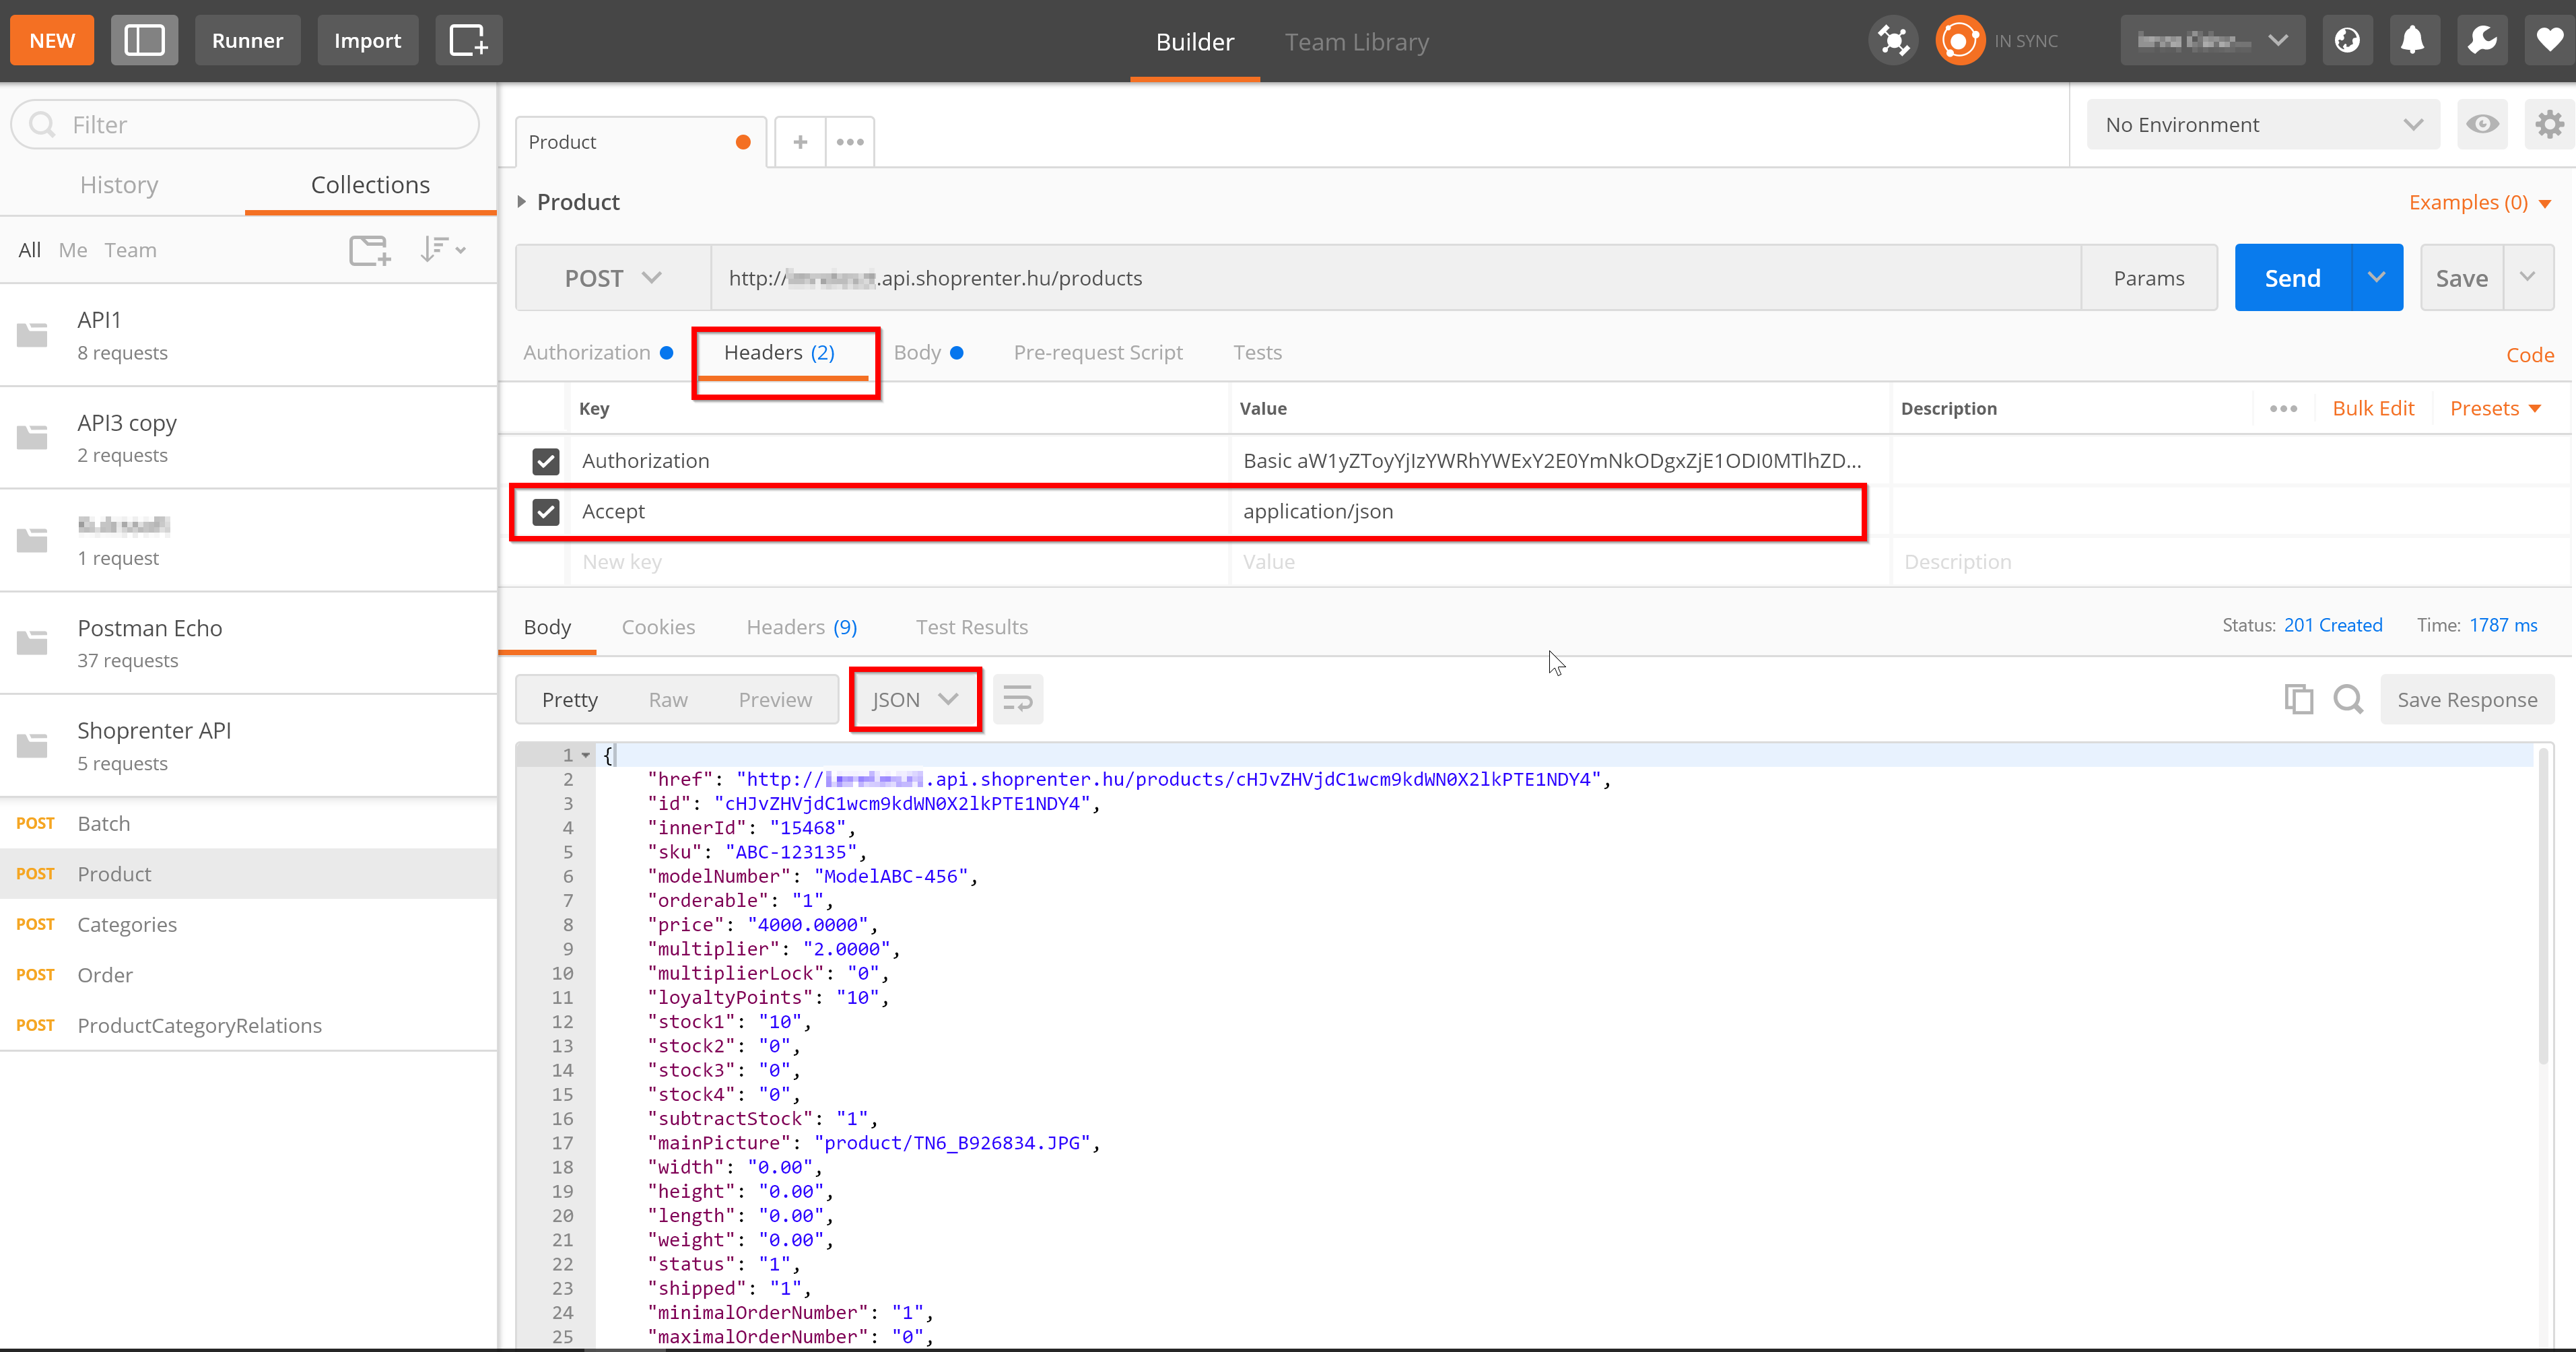This screenshot has height=1352, width=2576.
Task: Toggle the sidebar panel visibility
Action: [x=144, y=40]
